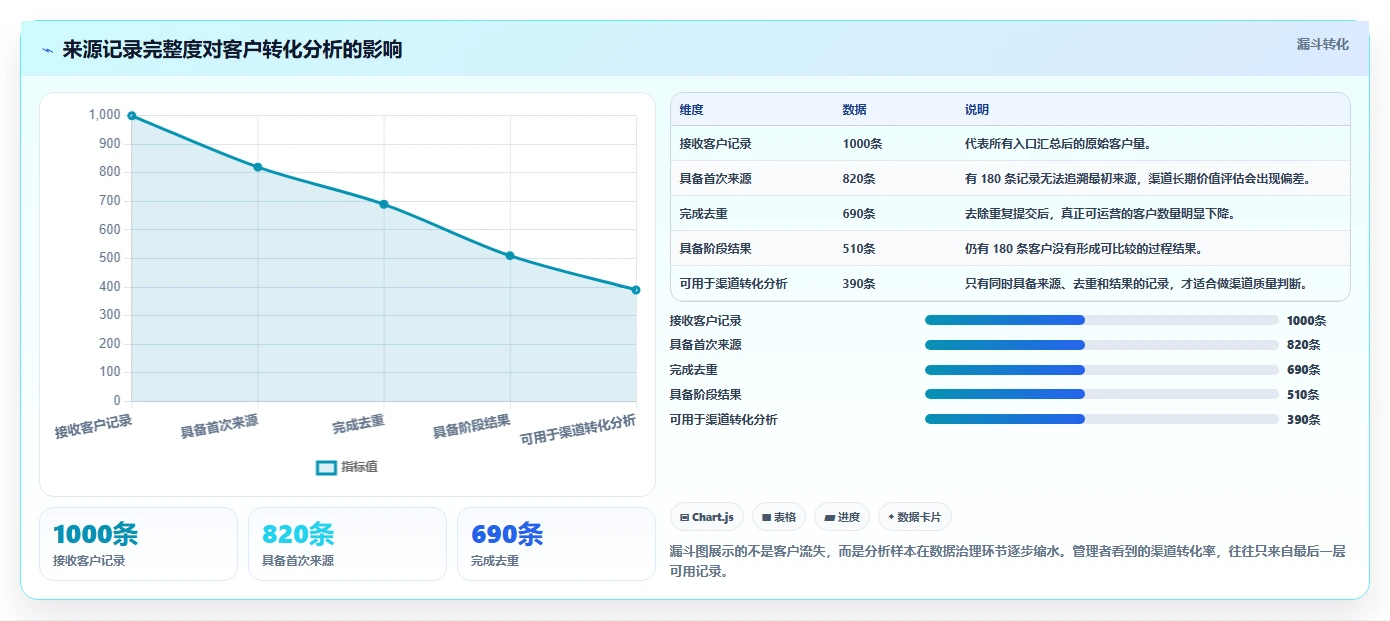
Task: Click the 510条 table data cell
Action: point(859,249)
